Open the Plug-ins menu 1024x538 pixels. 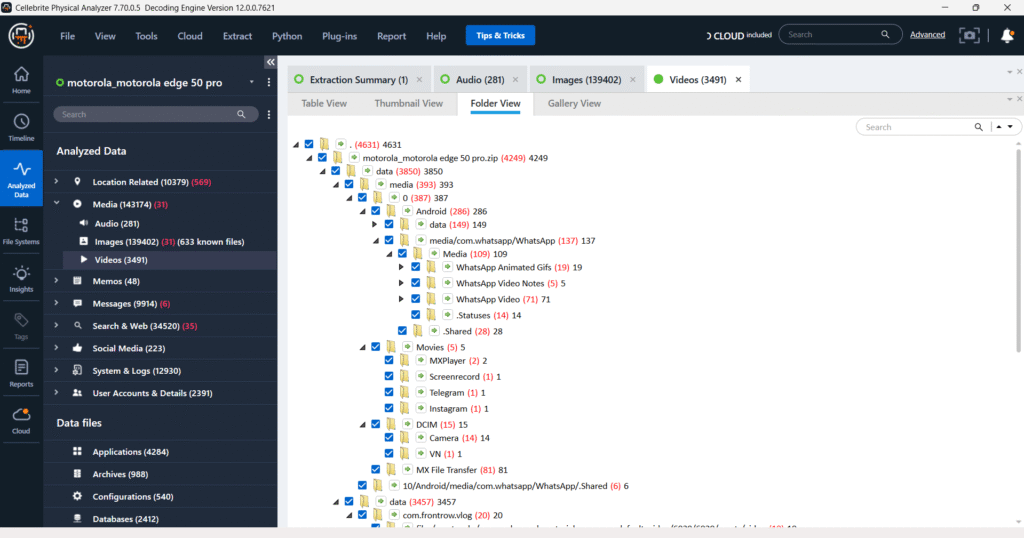[x=340, y=36]
